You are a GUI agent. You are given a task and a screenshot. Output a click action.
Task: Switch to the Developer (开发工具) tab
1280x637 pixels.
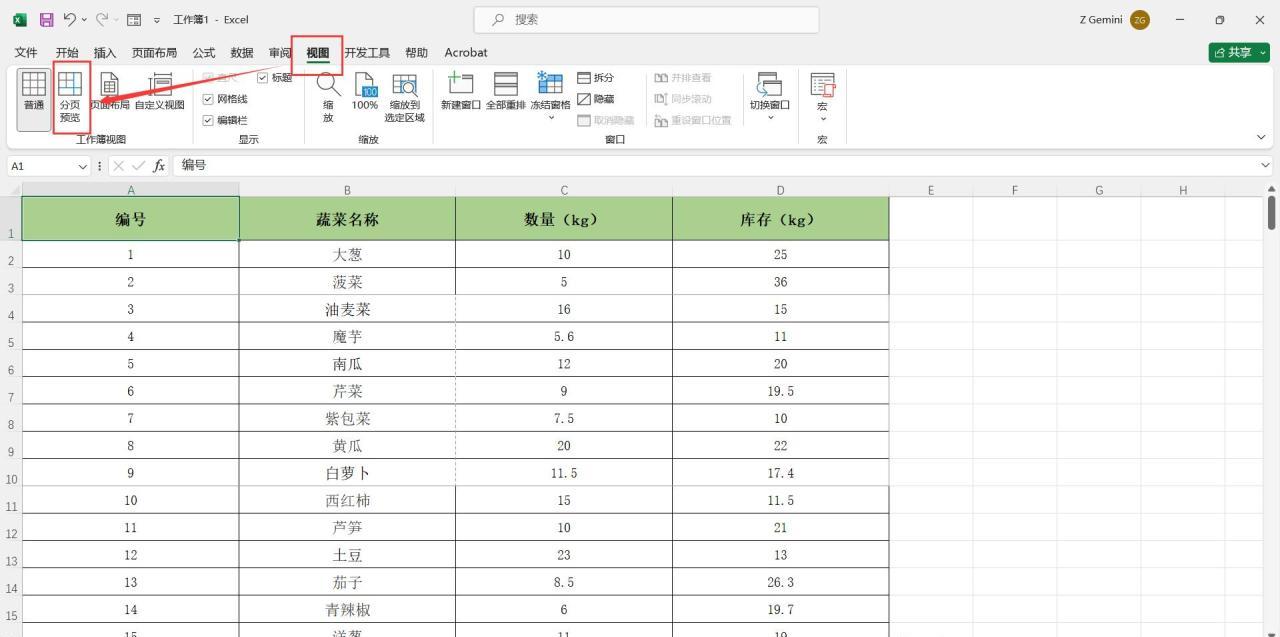367,53
